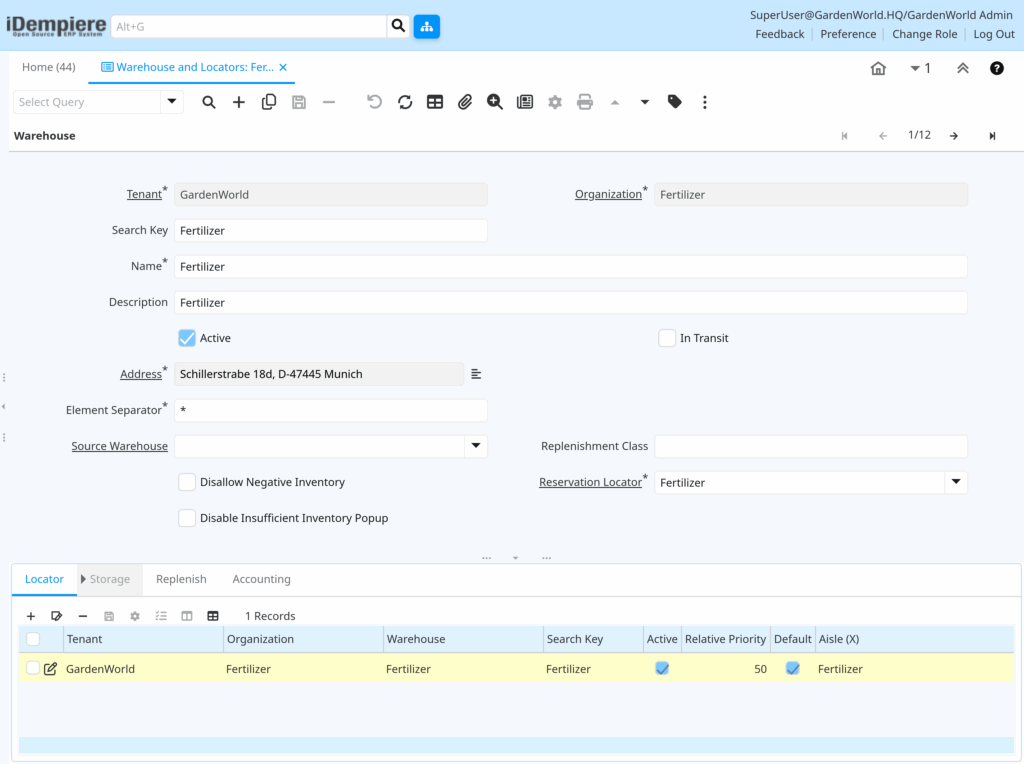Screen dimensions: 1024x764
Task: Click the Delete minus toolbar icon
Action: [328, 102]
